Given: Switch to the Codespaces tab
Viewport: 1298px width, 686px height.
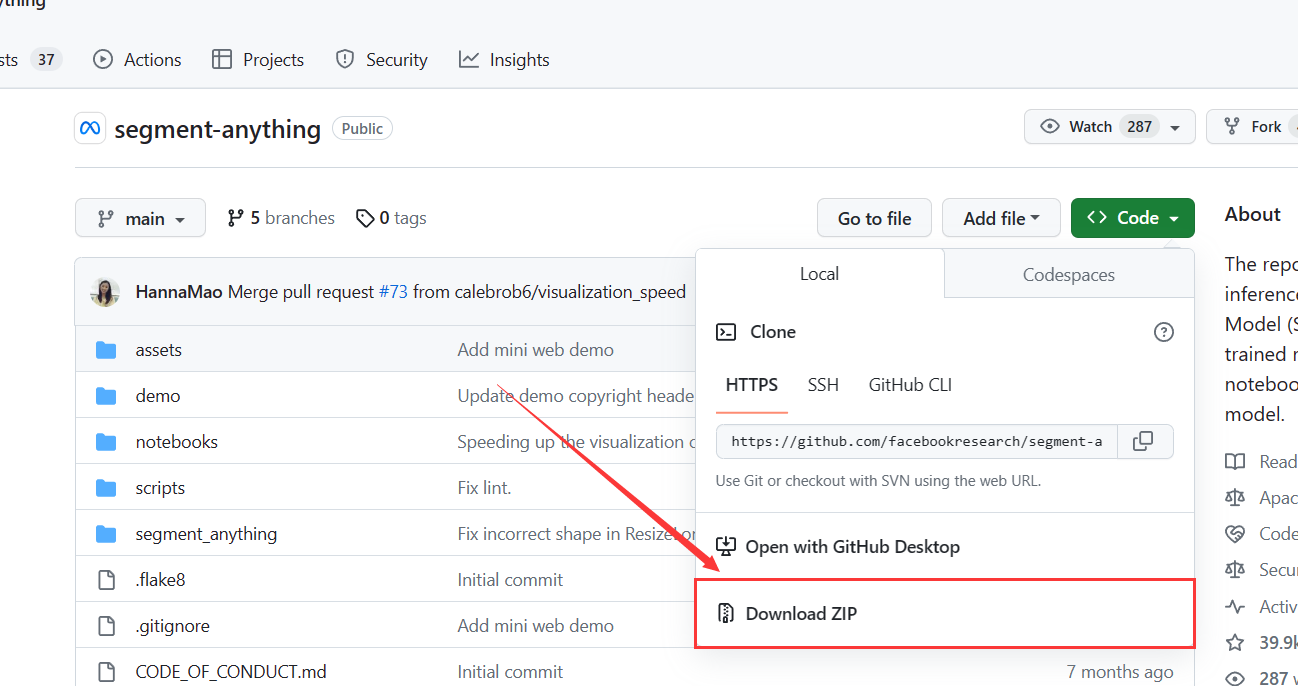Looking at the screenshot, I should point(1068,274).
